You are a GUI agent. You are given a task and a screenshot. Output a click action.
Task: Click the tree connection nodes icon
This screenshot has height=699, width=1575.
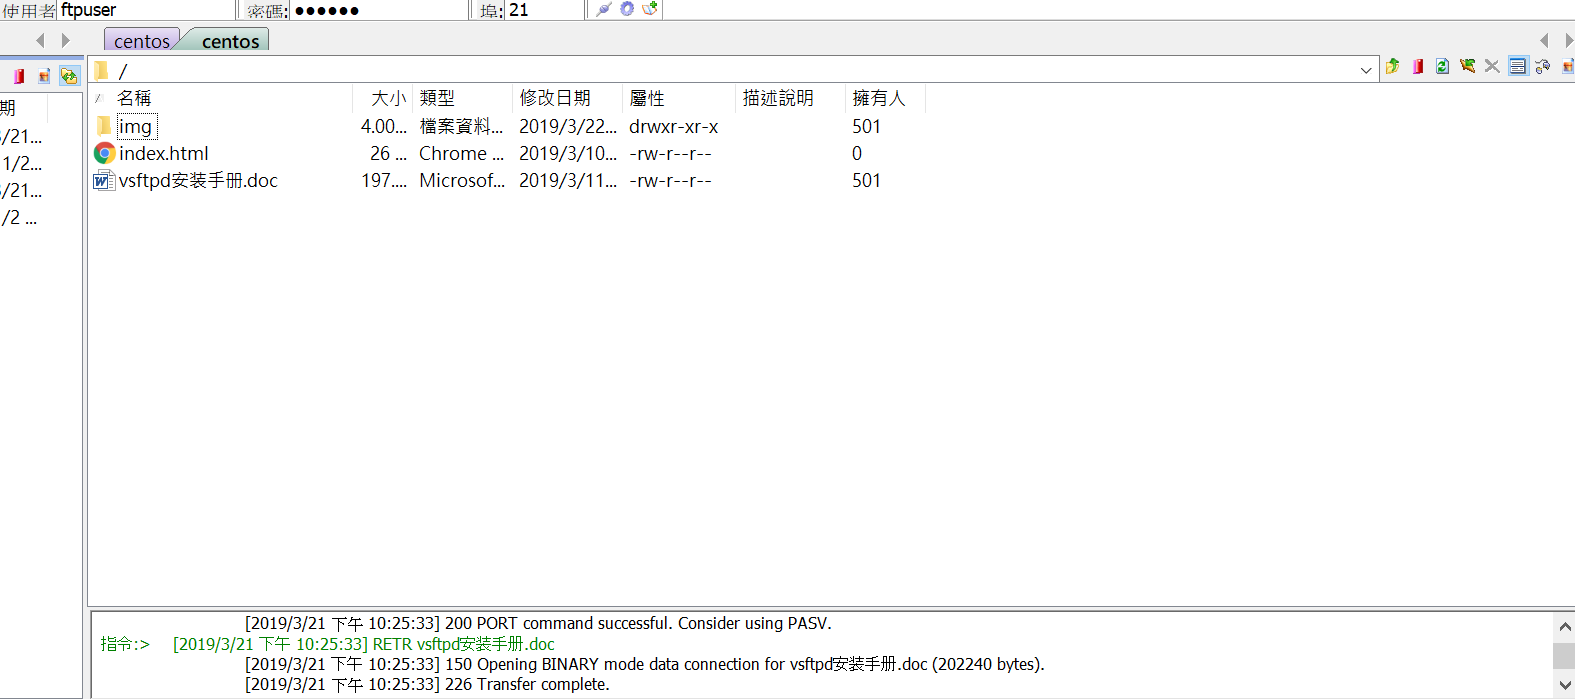tap(1542, 66)
